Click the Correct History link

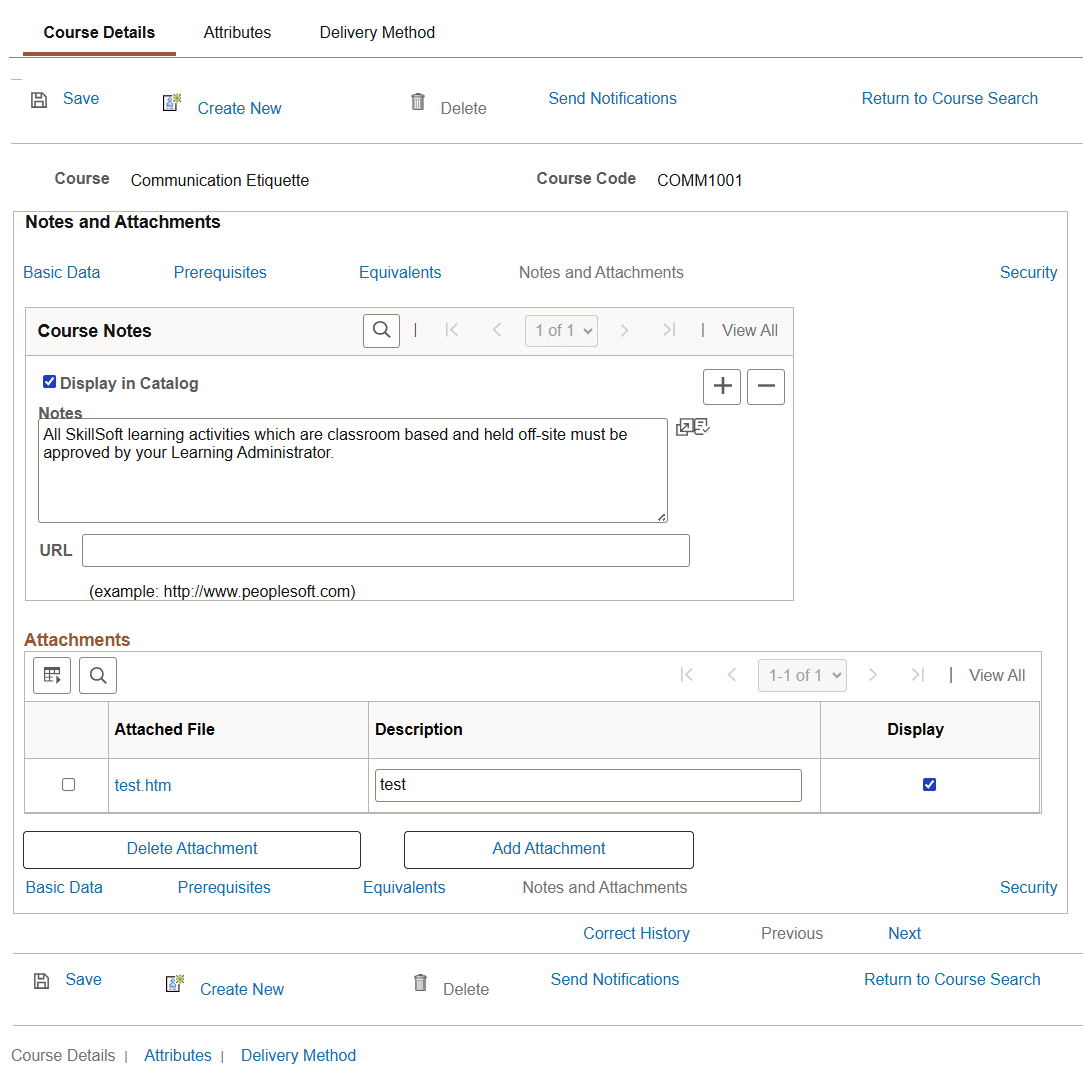click(636, 934)
